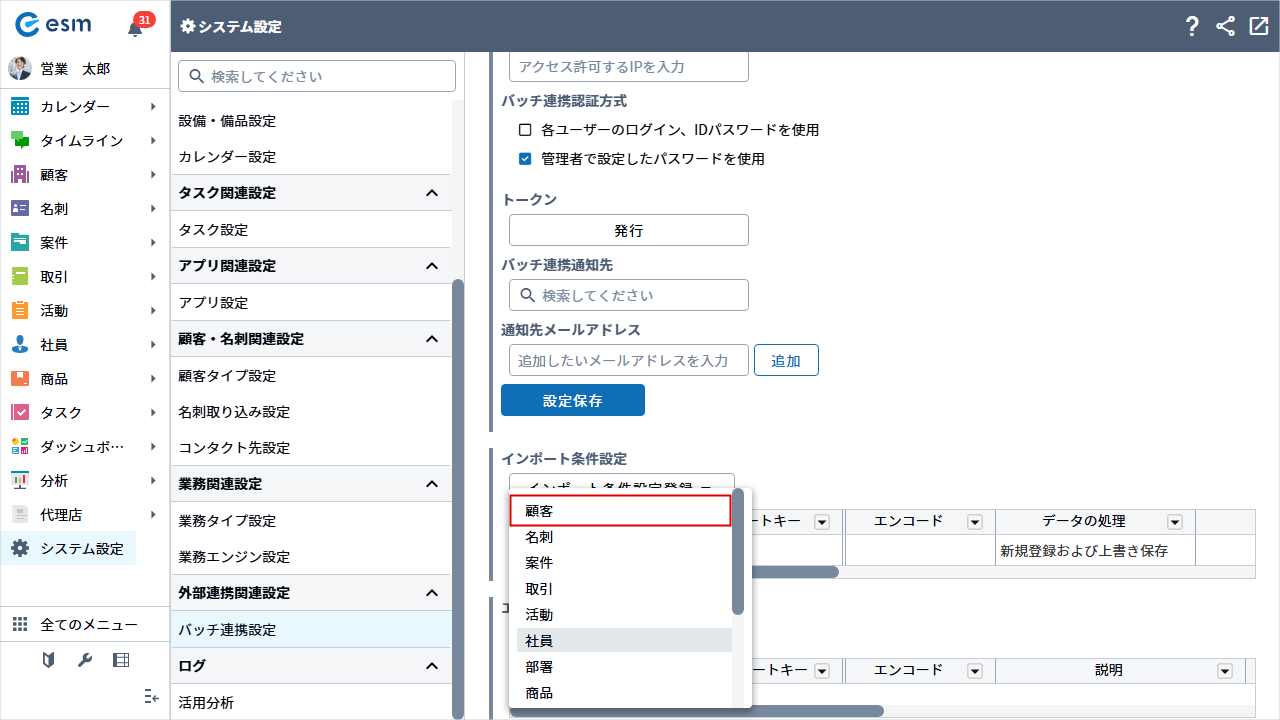This screenshot has height=720, width=1280.
Task: Open page in new window icon
Action: (1258, 27)
